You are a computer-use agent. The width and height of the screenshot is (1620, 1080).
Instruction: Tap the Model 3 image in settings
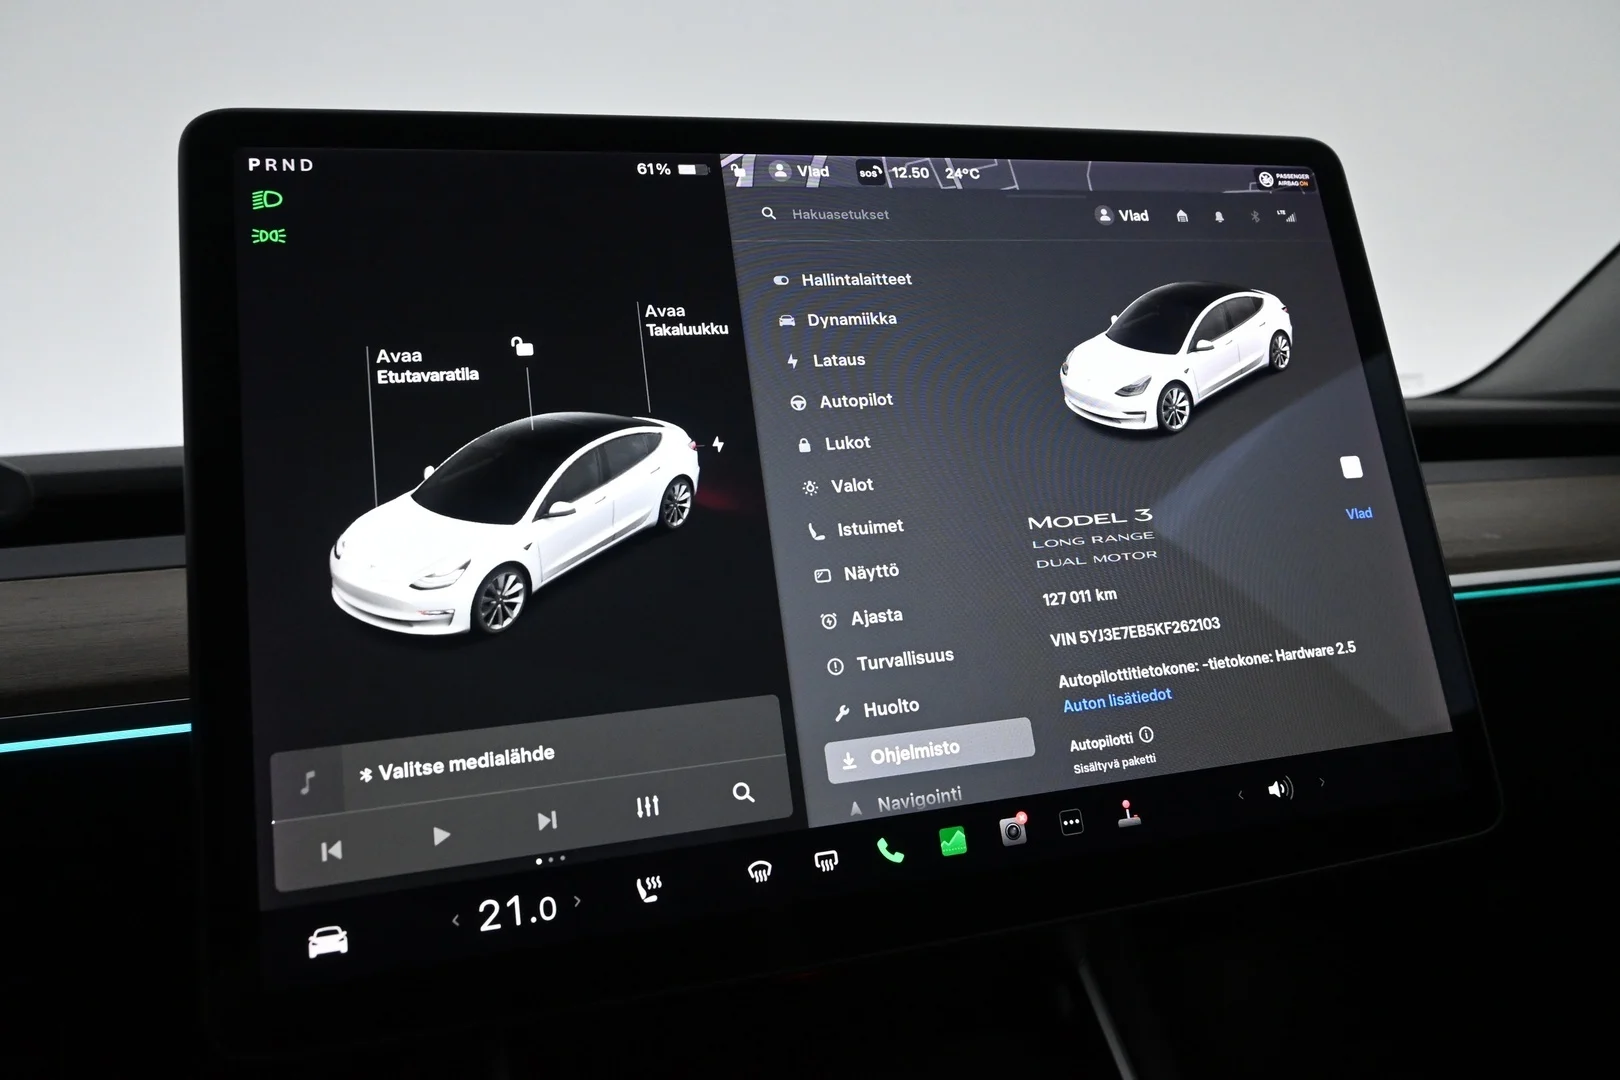(x=1177, y=356)
